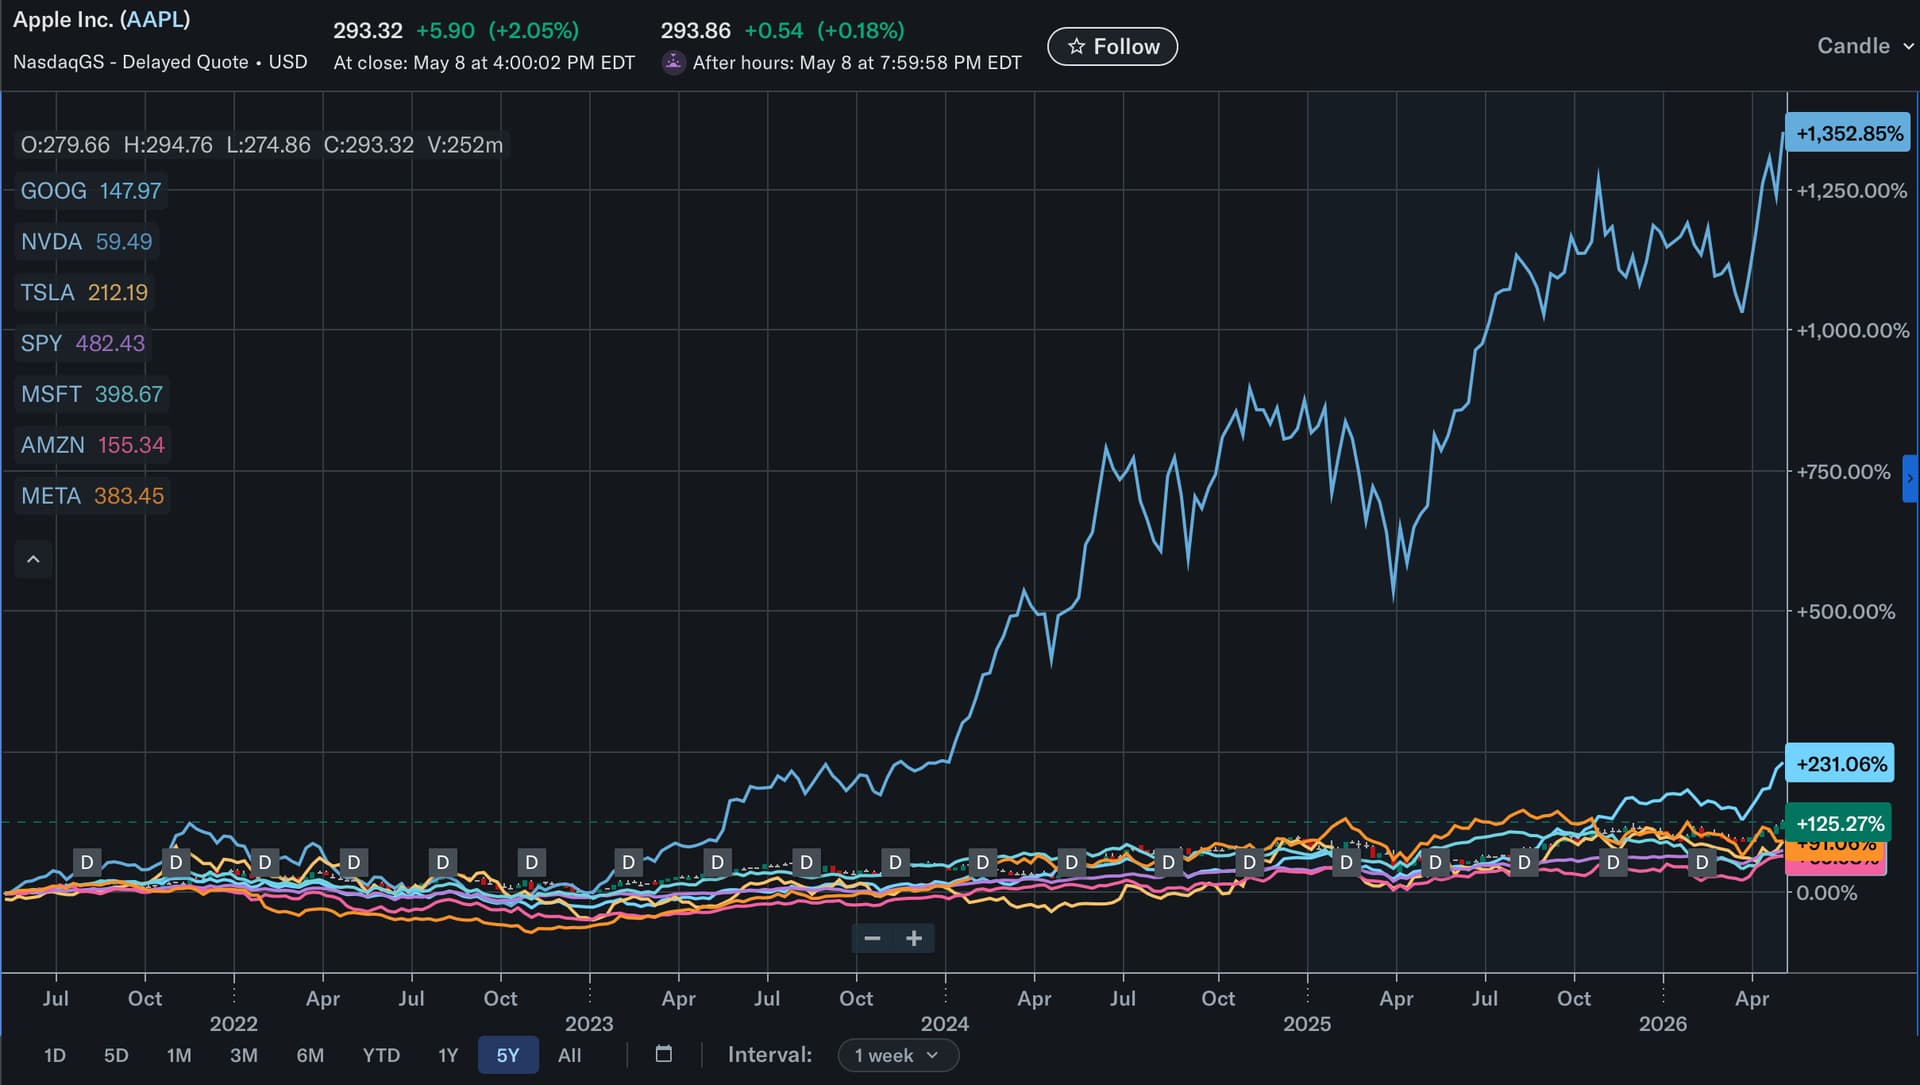Click 'At close: May 8 at 4:00:02 PM EDT'
The width and height of the screenshot is (1920, 1085).
pyautogui.click(x=484, y=63)
